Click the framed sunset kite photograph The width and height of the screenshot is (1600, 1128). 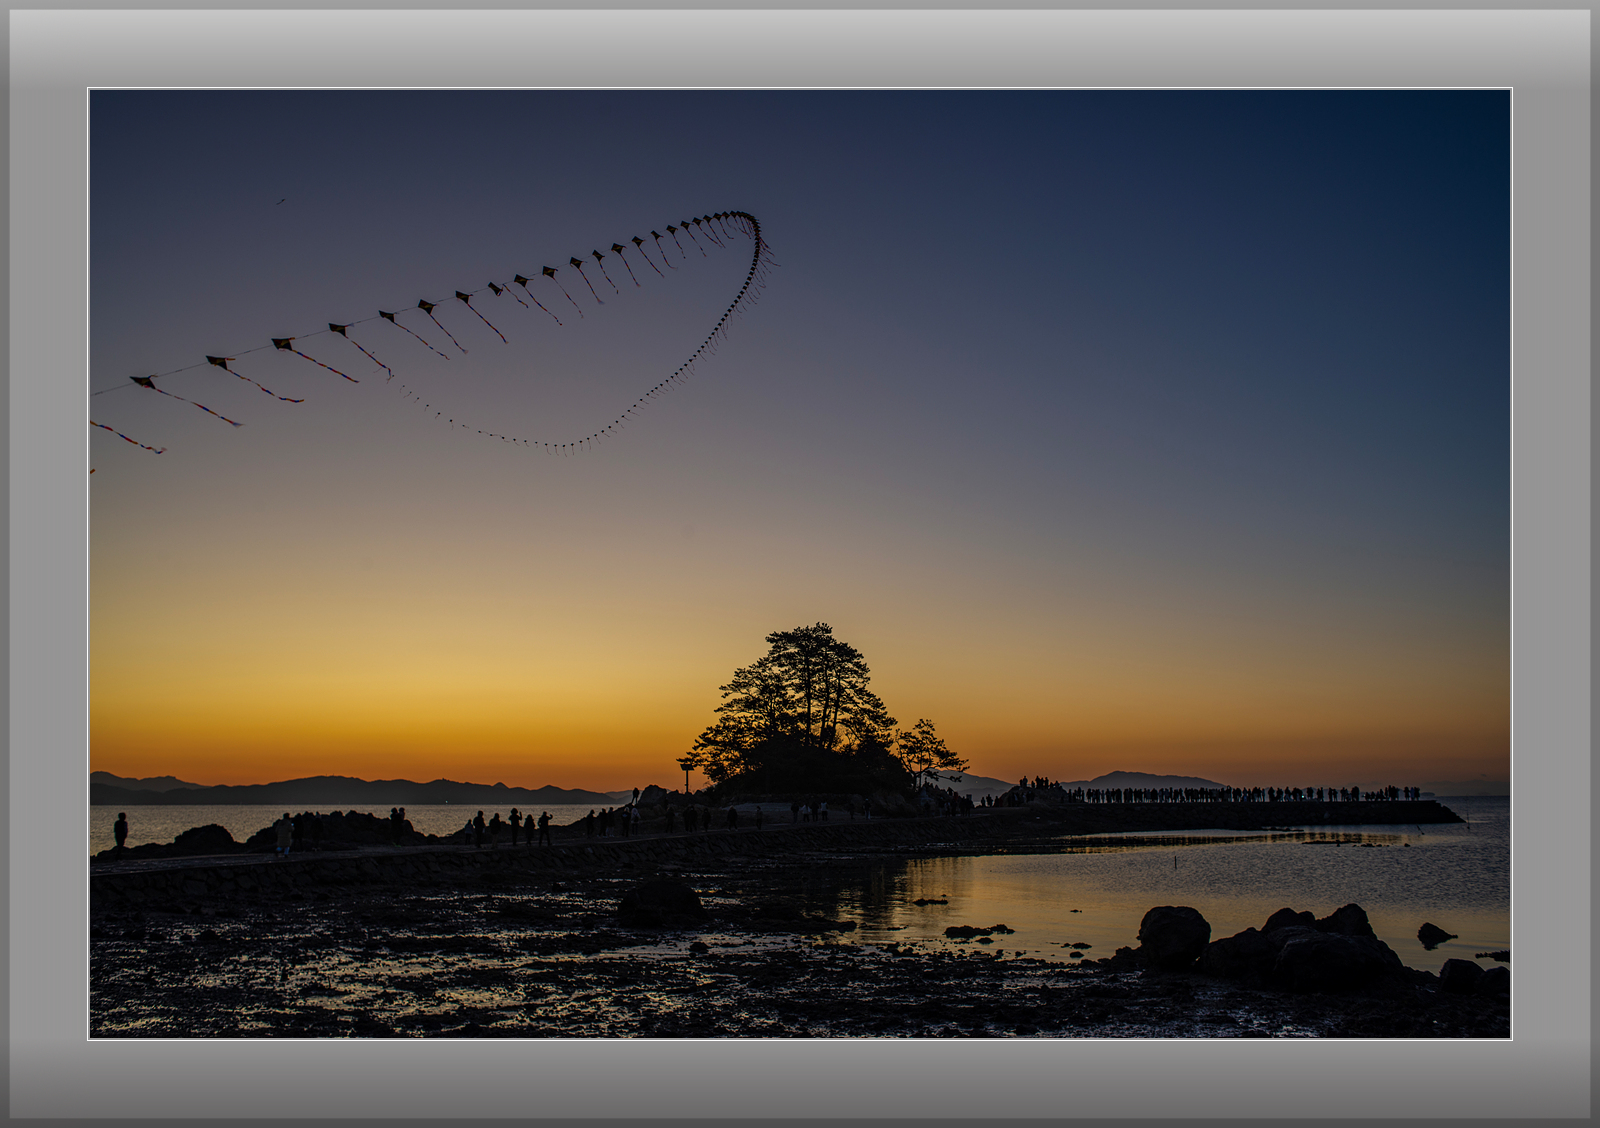pos(800,564)
